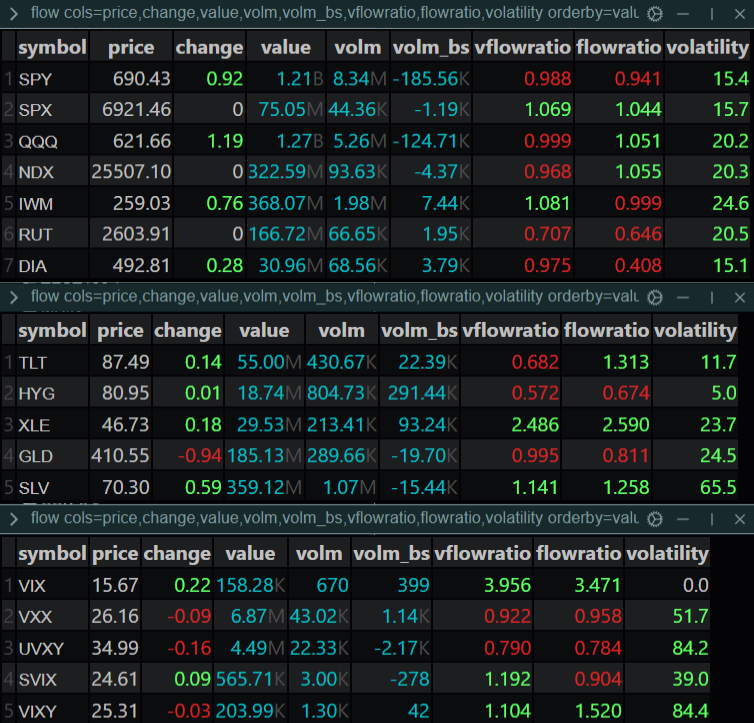Click GLD change -0.94

point(200,455)
